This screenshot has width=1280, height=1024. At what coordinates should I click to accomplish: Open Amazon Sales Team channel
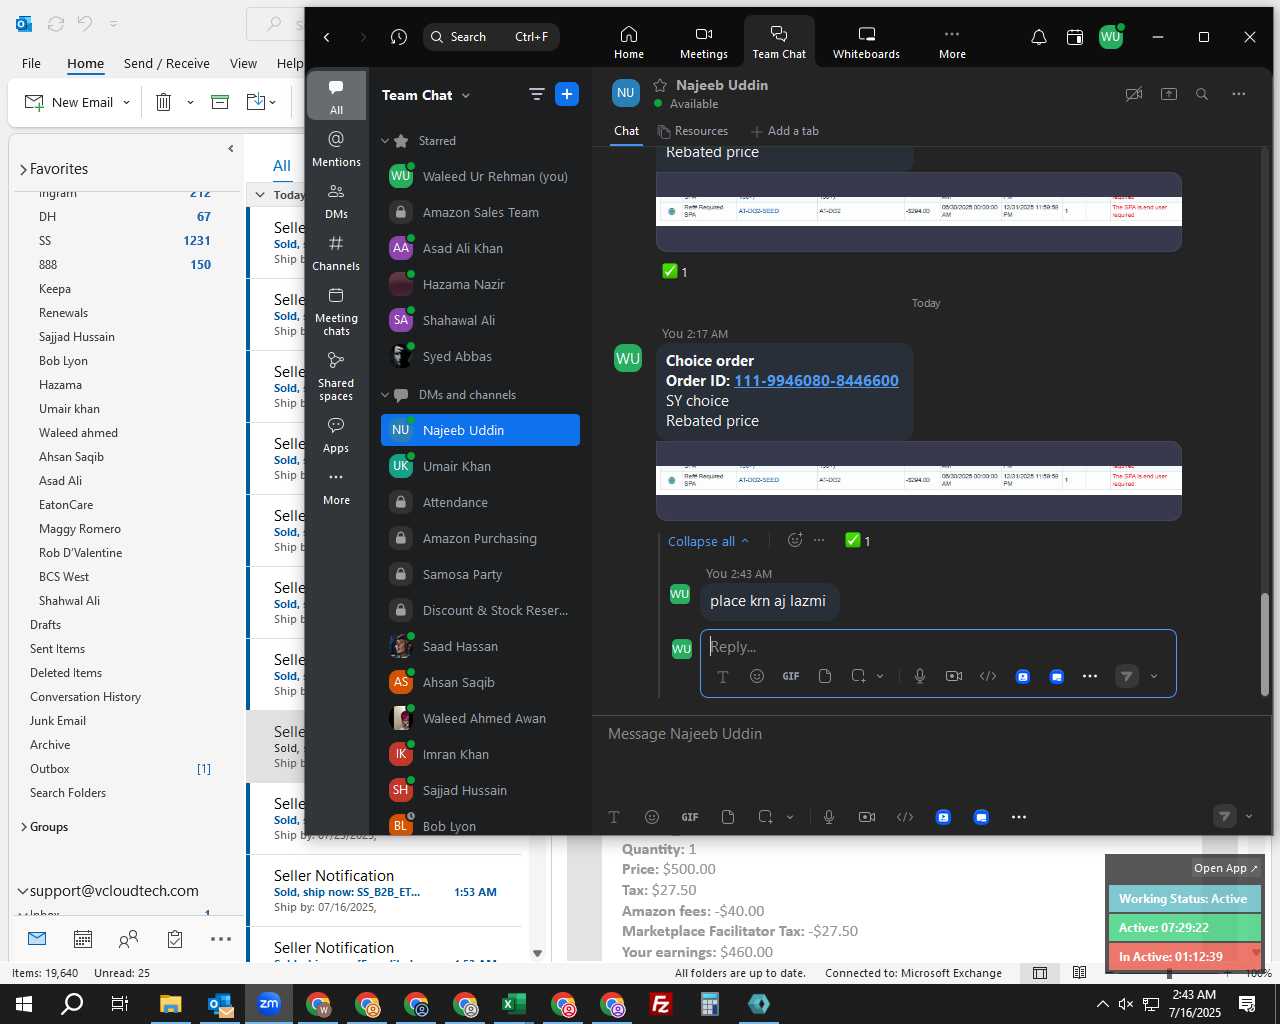[x=480, y=212]
